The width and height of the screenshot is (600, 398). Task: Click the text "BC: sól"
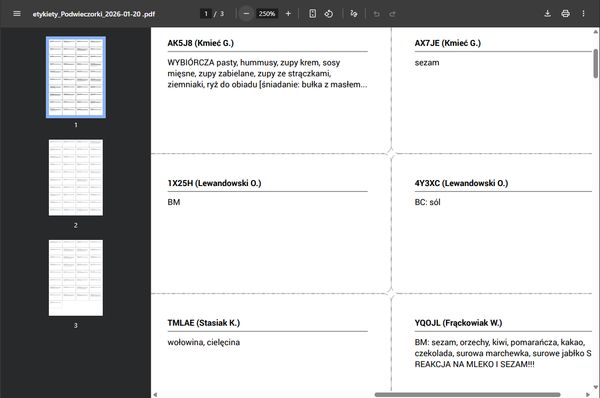pos(427,202)
